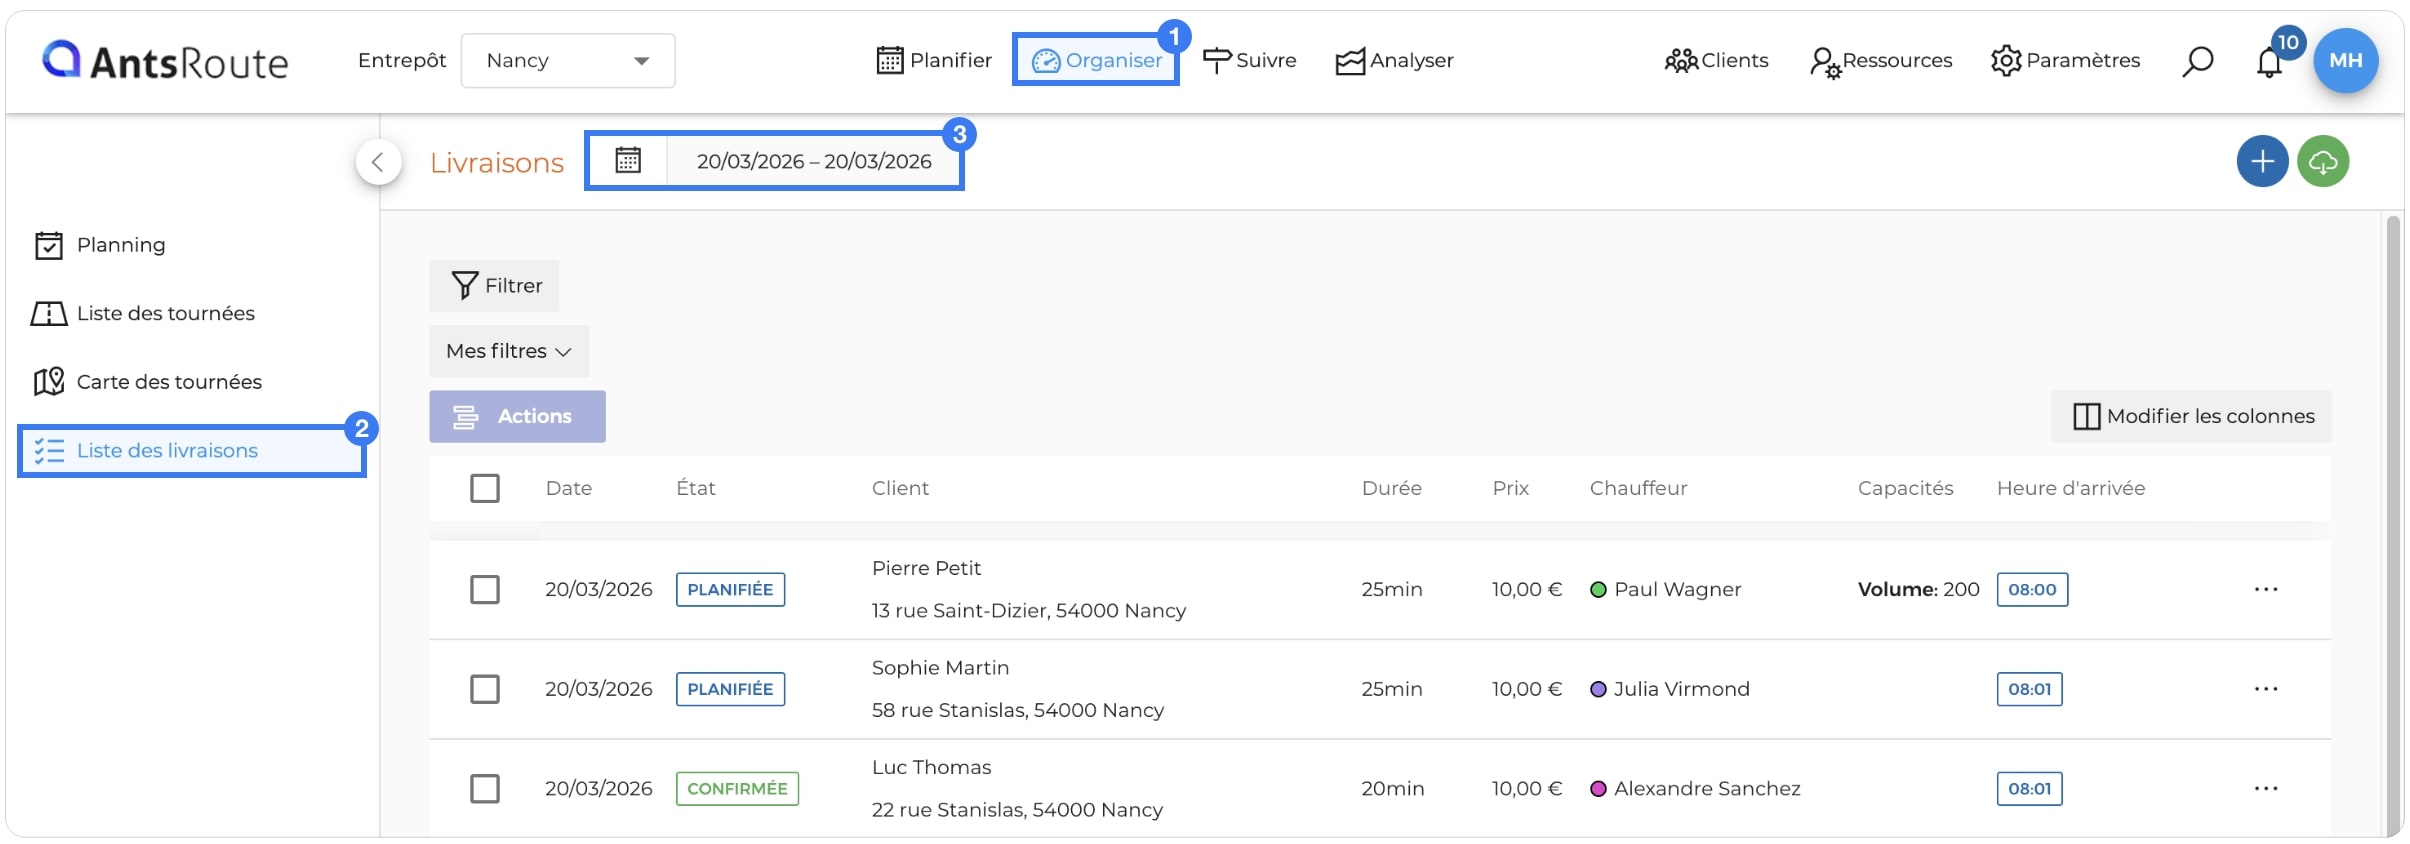The width and height of the screenshot is (2410, 844).
Task: Collapse the sidebar with the chevron arrow
Action: coord(378,162)
